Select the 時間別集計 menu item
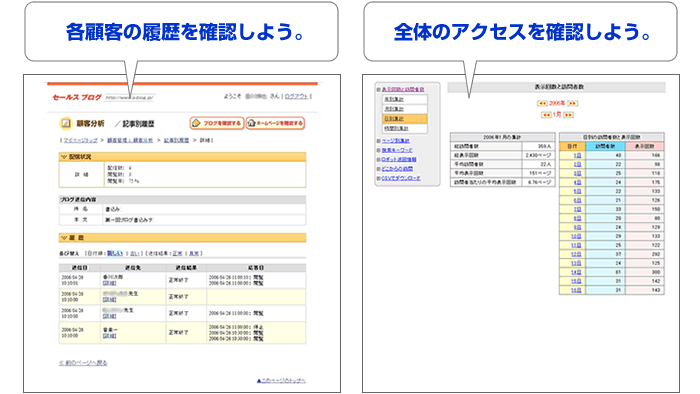700x394 pixels. (404, 129)
